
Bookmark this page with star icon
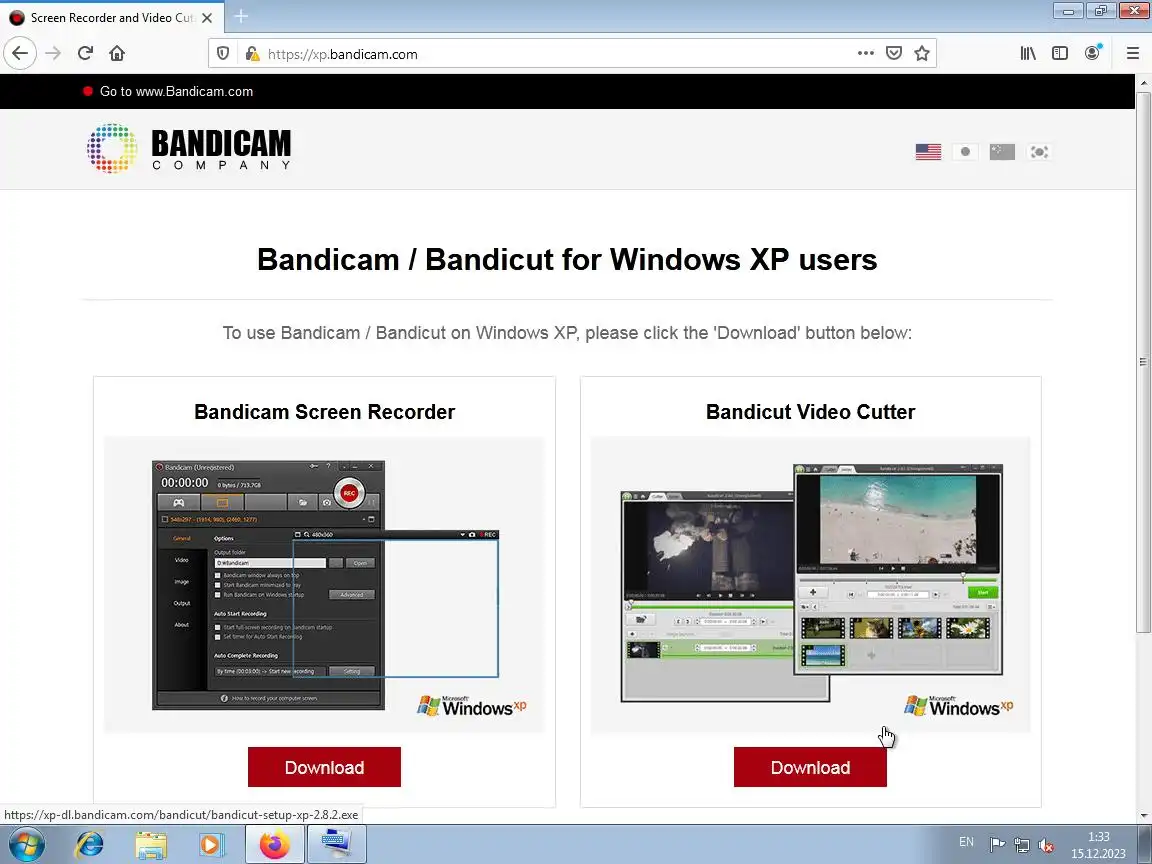pos(922,53)
